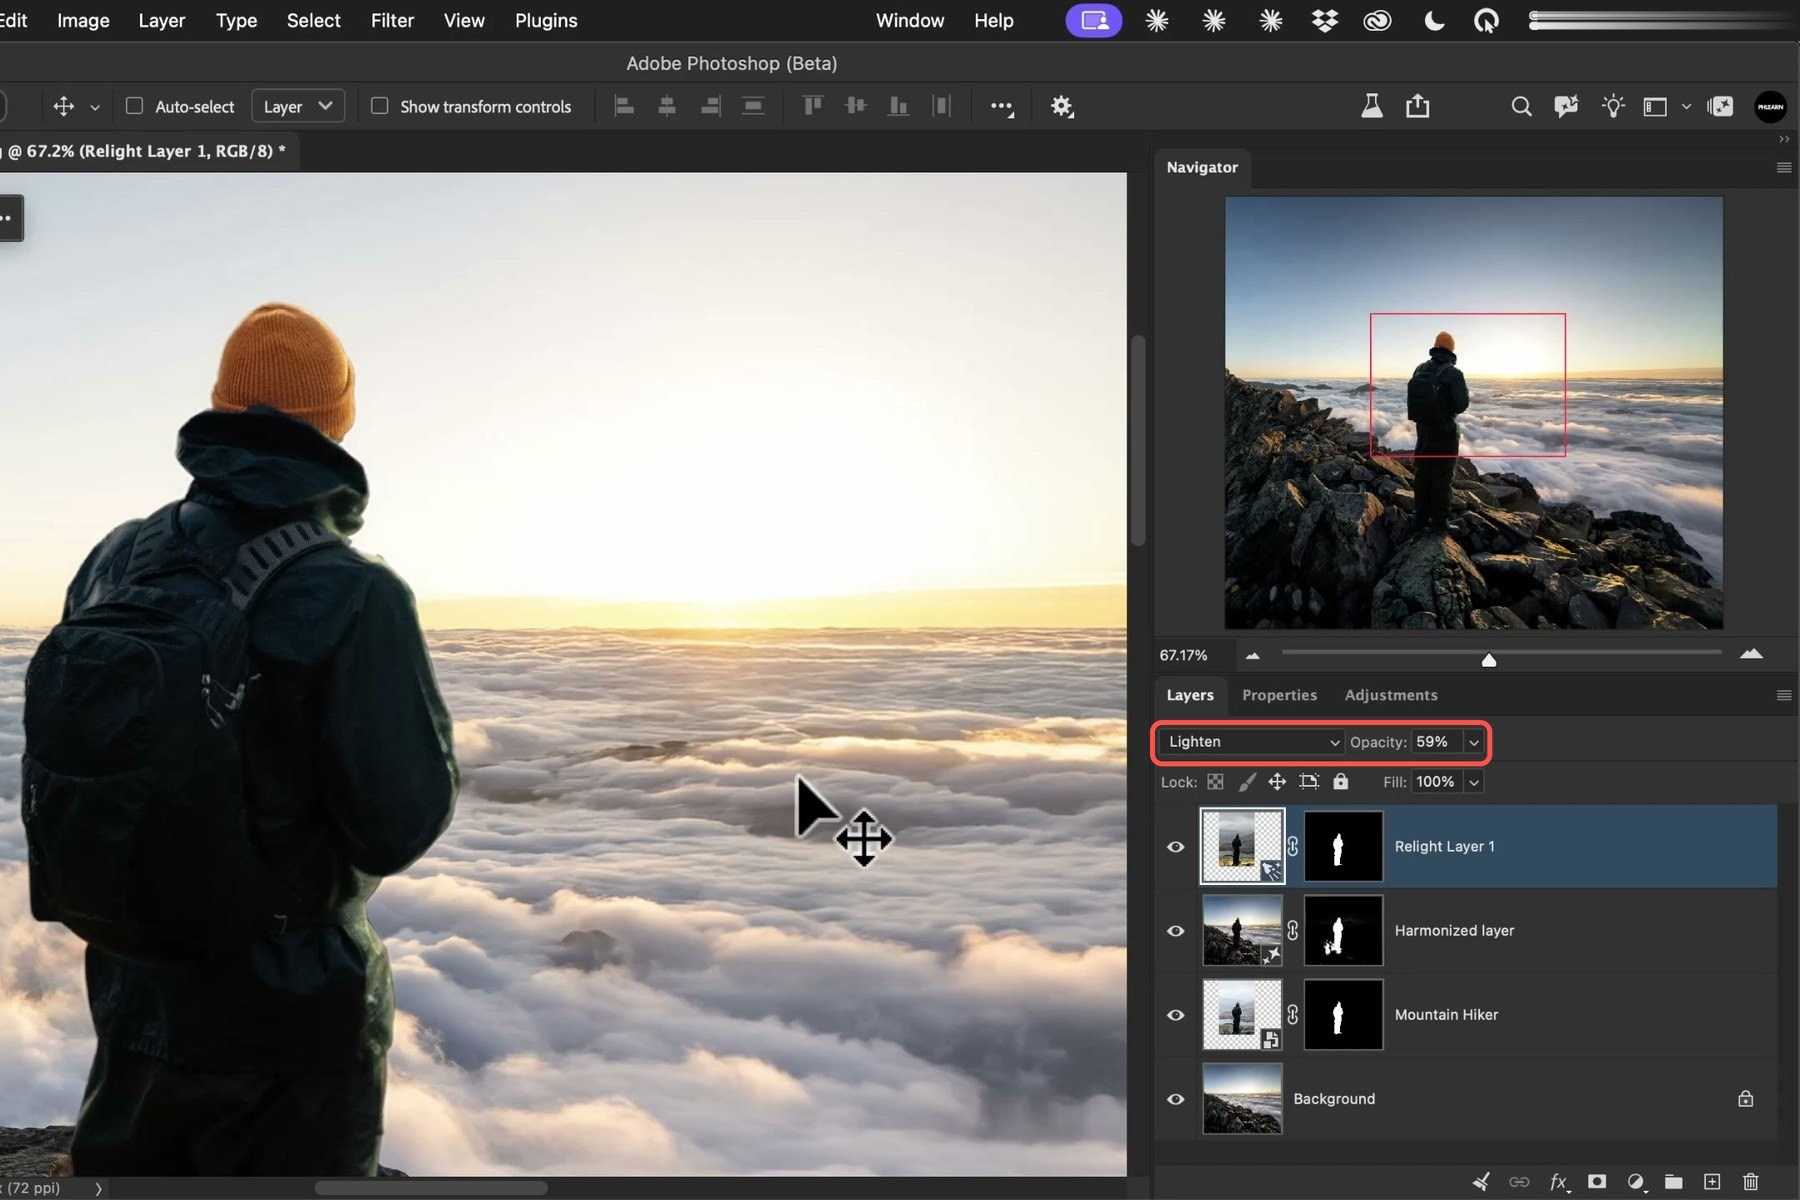Hide the Harmonized layer
Image resolution: width=1800 pixels, height=1200 pixels.
click(1176, 931)
